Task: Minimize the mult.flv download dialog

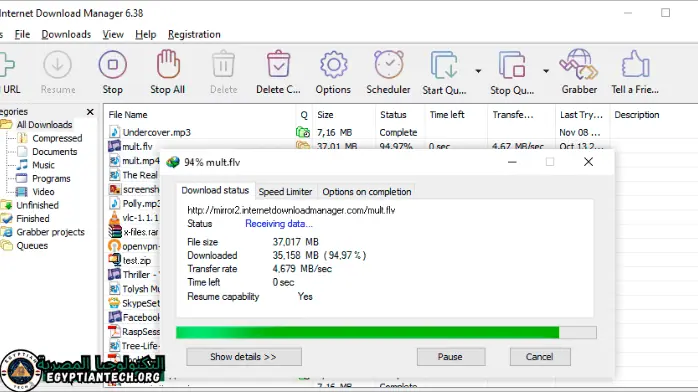Action: tap(512, 162)
